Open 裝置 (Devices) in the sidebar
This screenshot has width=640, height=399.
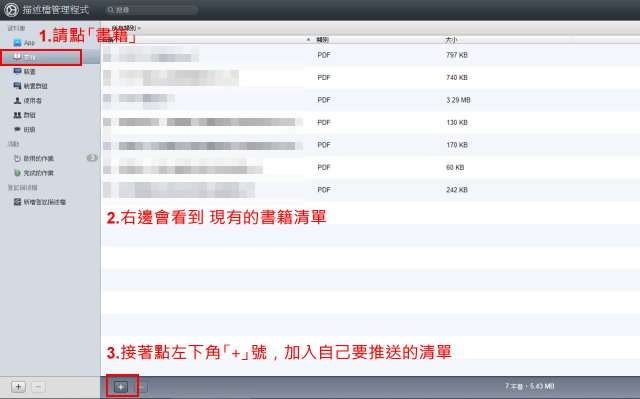(x=24, y=71)
